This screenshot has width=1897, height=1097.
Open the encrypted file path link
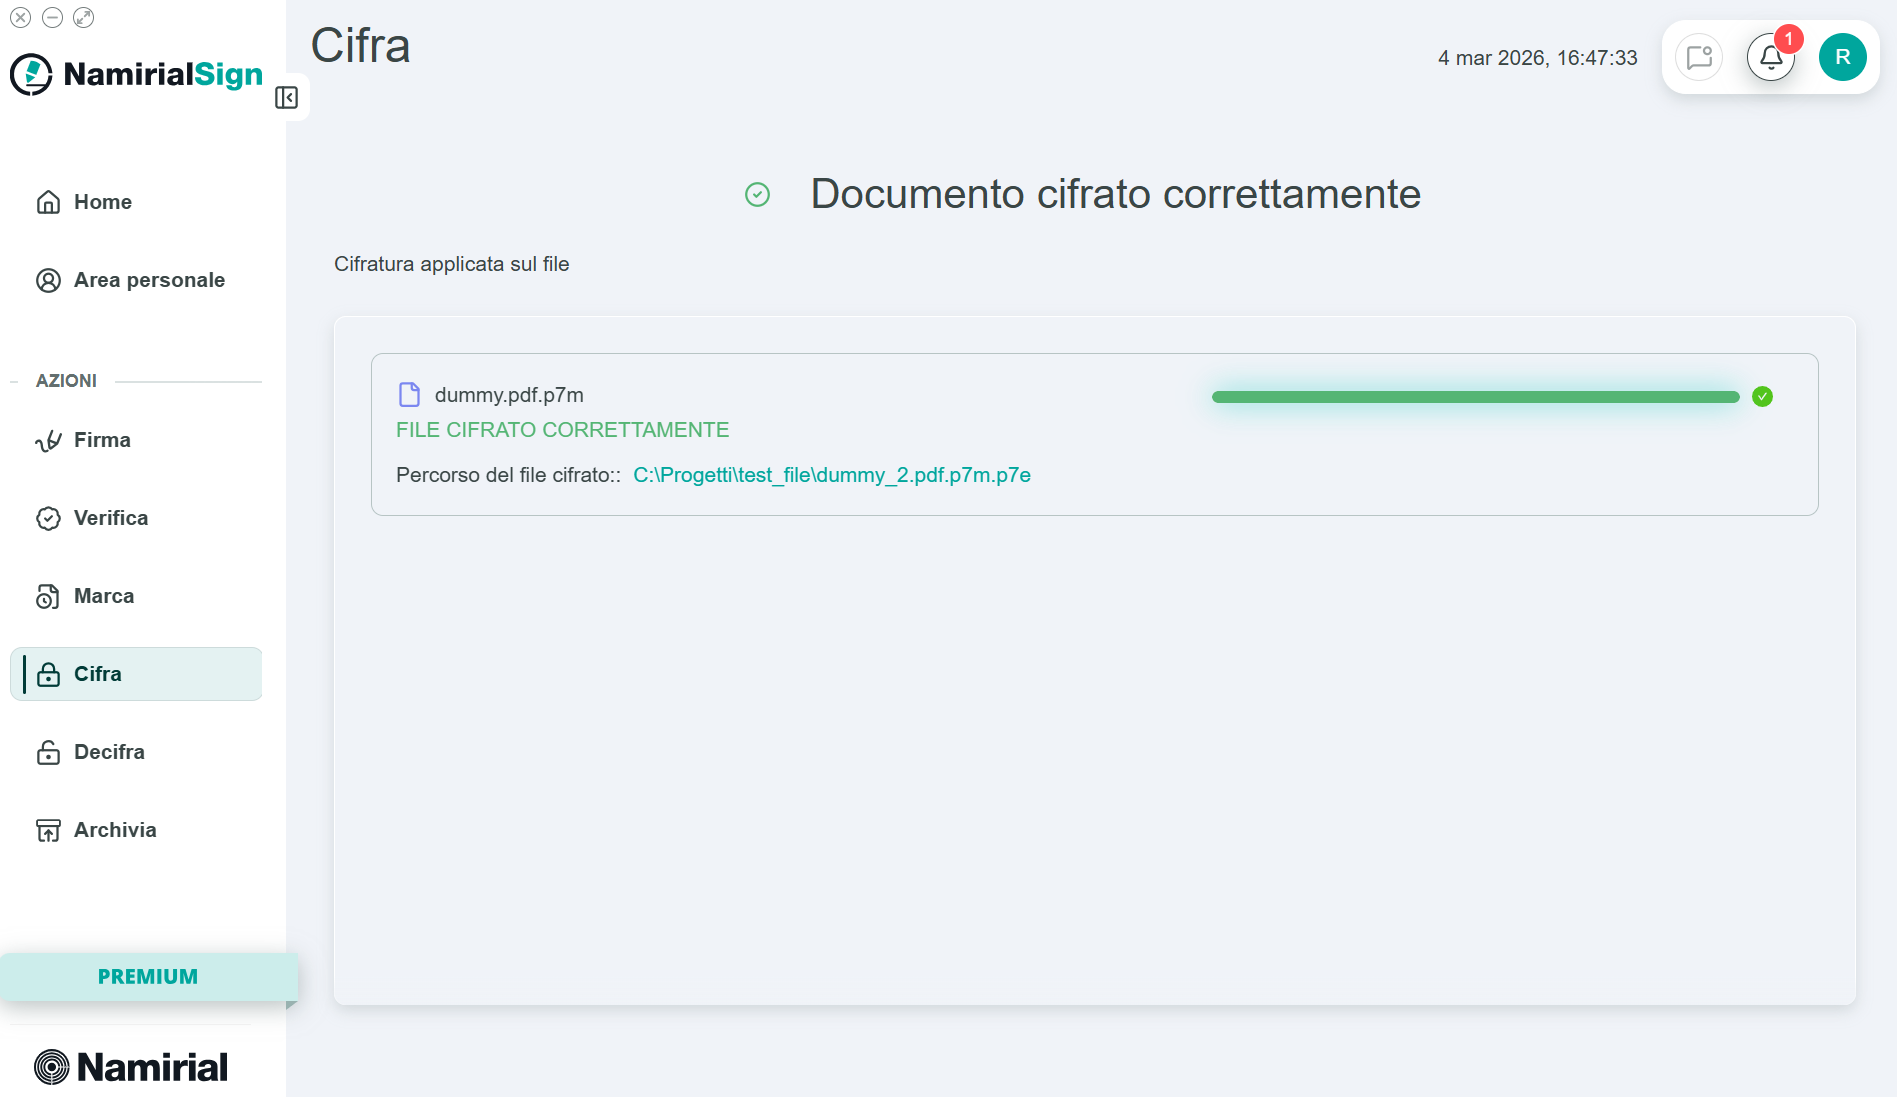point(832,475)
